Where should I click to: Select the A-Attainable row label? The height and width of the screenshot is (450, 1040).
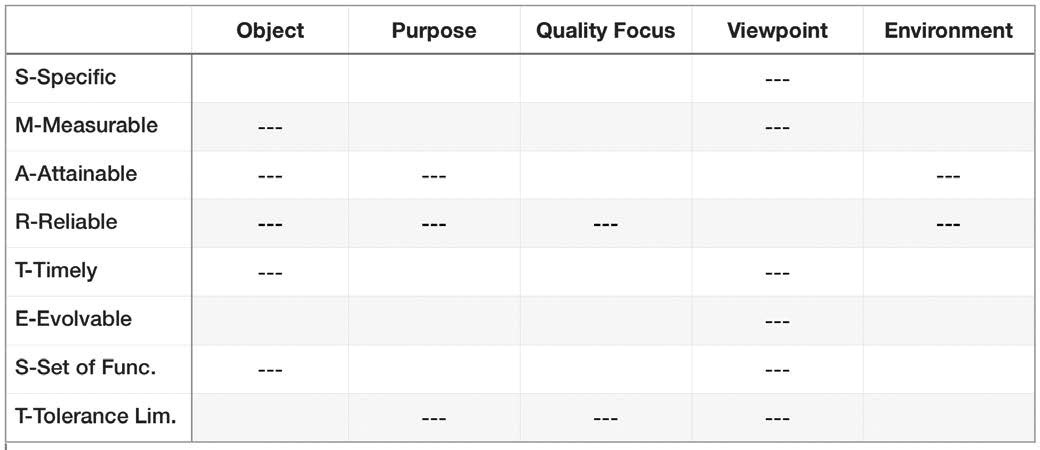click(76, 174)
